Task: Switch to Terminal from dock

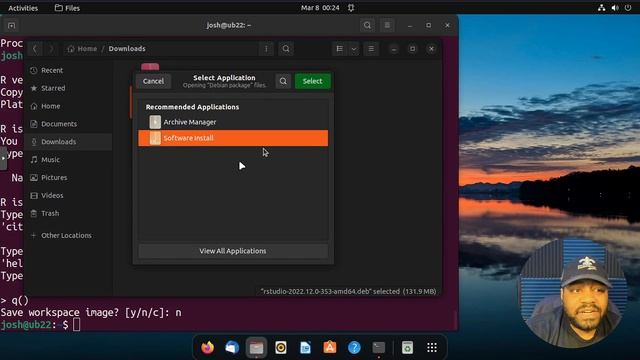Action: [379, 348]
